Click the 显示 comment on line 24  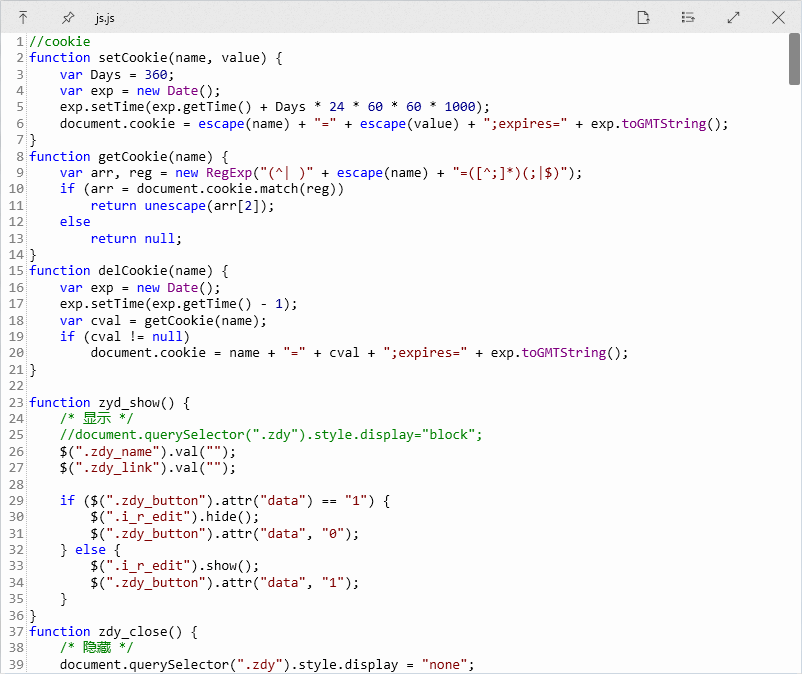click(x=97, y=418)
